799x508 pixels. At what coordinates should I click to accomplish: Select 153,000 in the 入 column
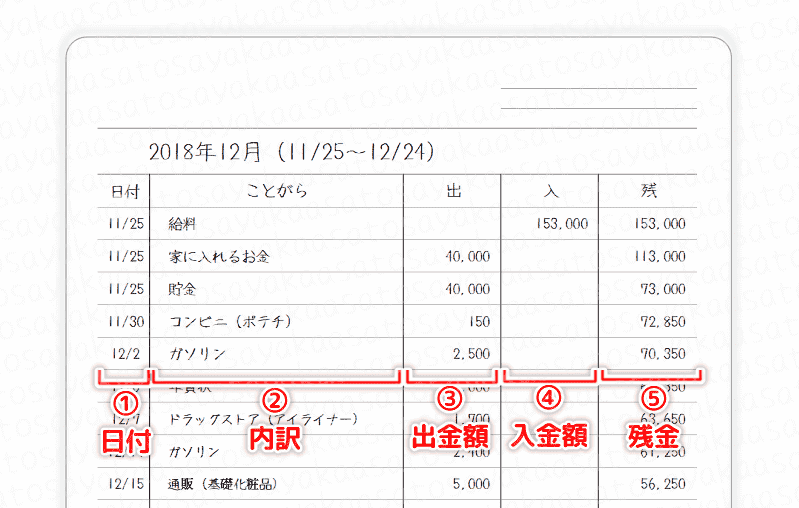562,224
